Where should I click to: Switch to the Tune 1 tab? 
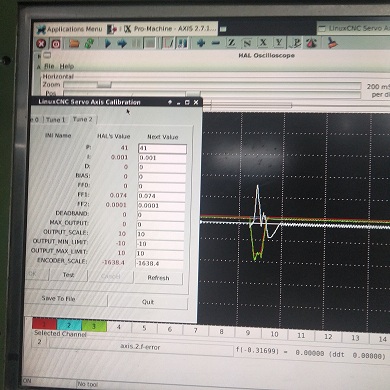click(x=56, y=119)
